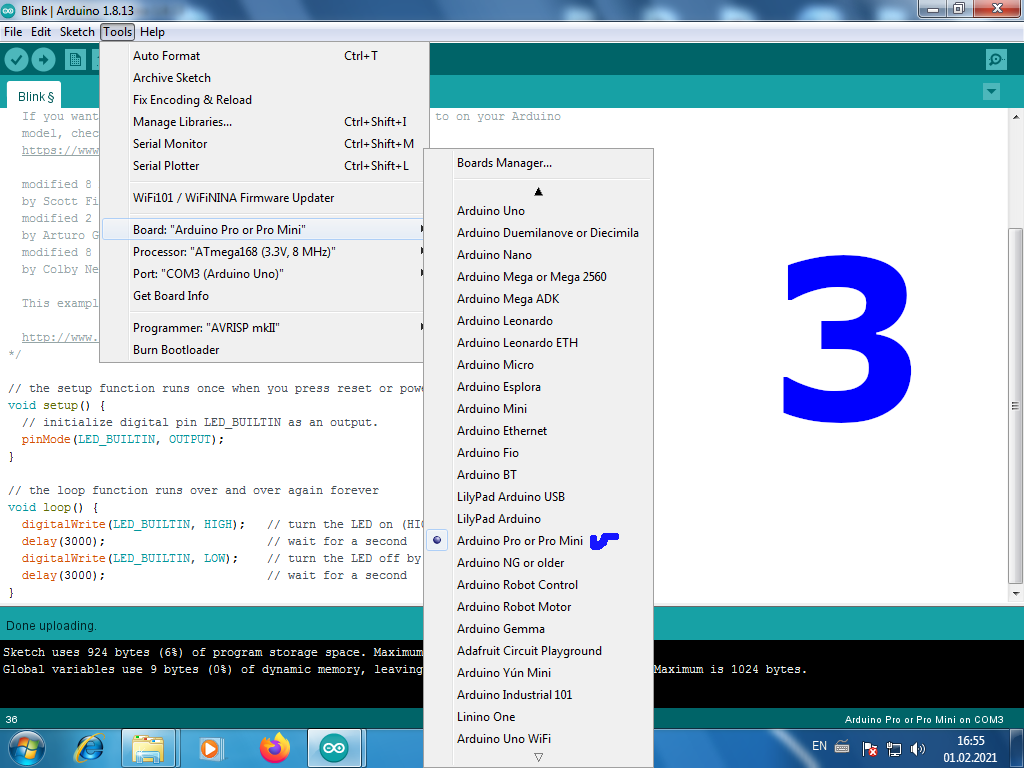
Task: Open the Help menu
Action: tap(152, 32)
